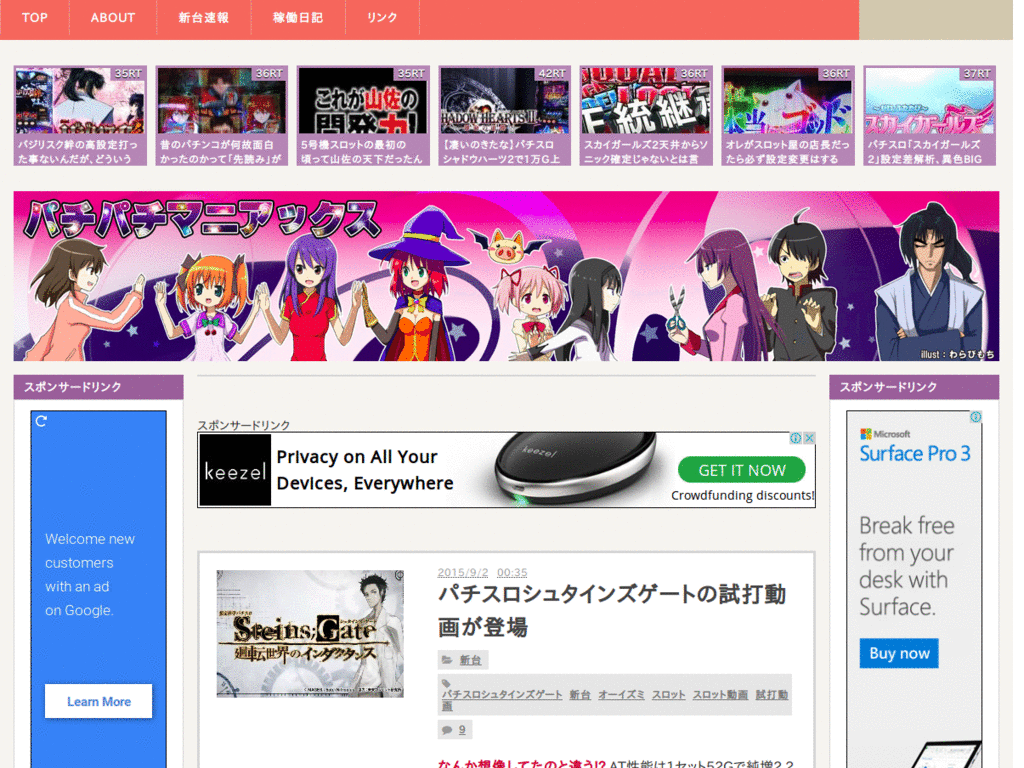
Task: Click the folder category icon beside 新台
Action: click(x=447, y=660)
